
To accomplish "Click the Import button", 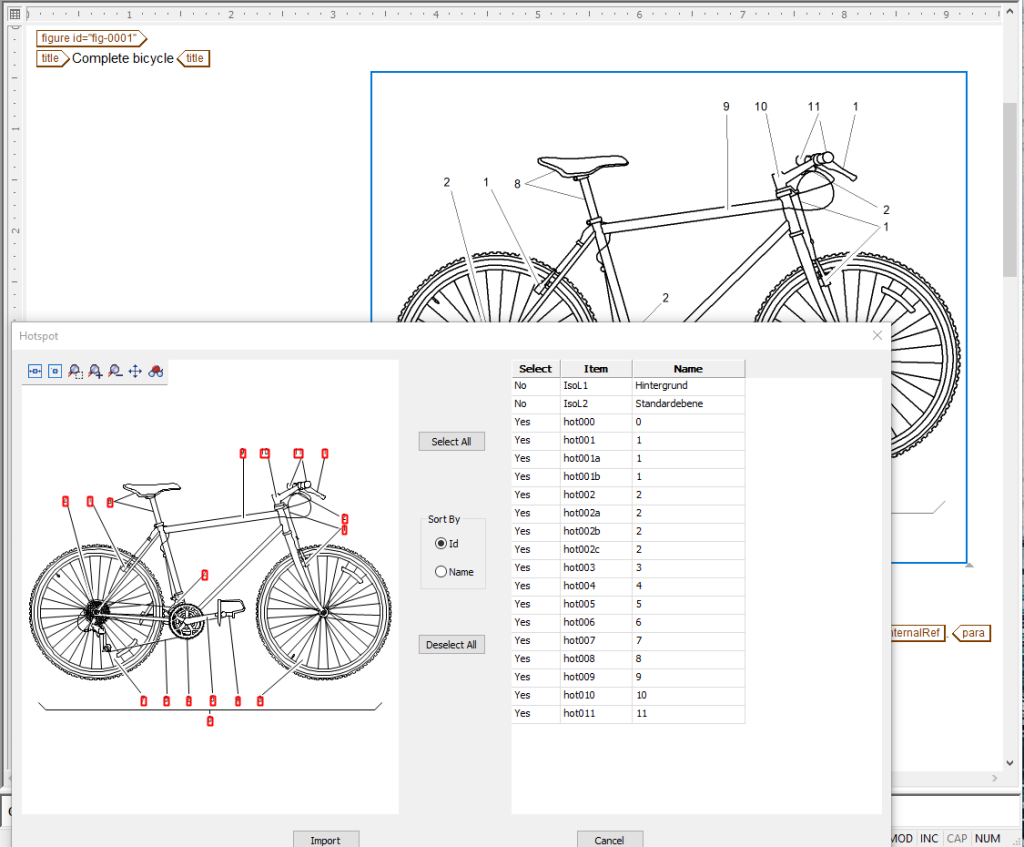I will click(x=326, y=840).
